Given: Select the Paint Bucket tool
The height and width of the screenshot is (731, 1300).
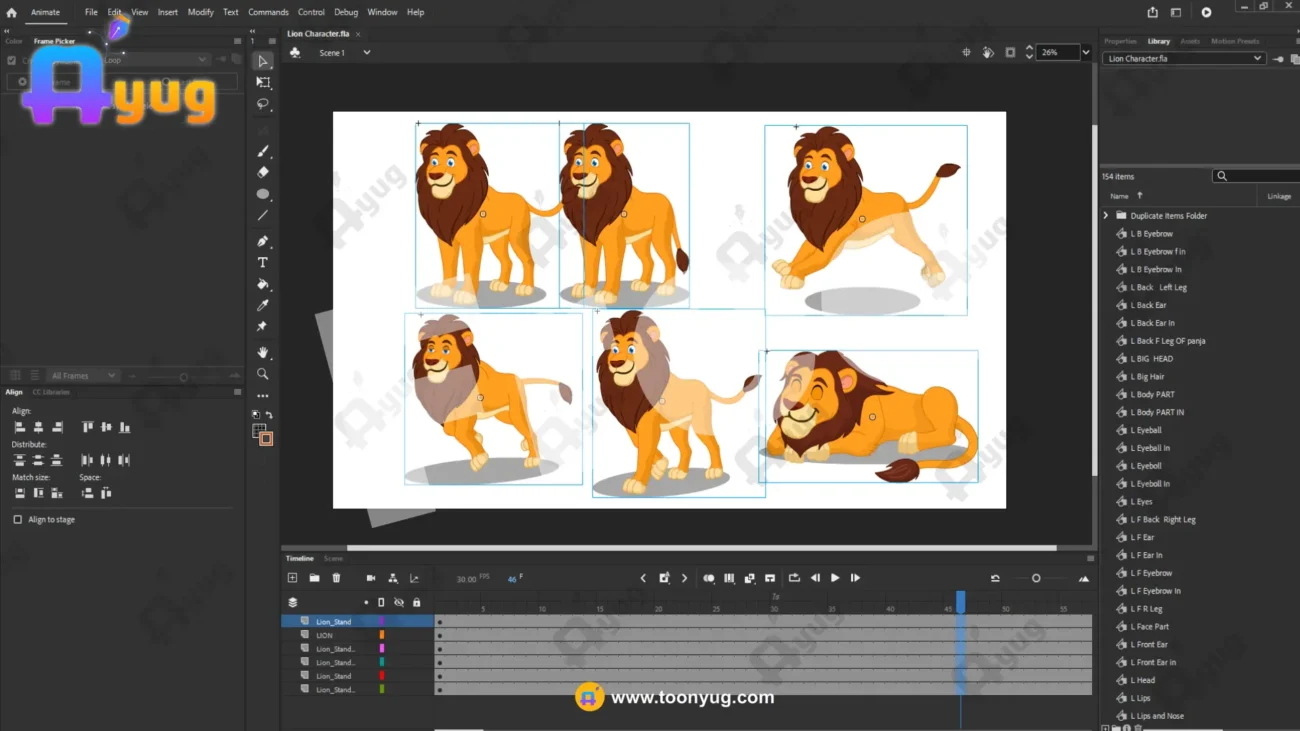Looking at the screenshot, I should click(x=263, y=285).
